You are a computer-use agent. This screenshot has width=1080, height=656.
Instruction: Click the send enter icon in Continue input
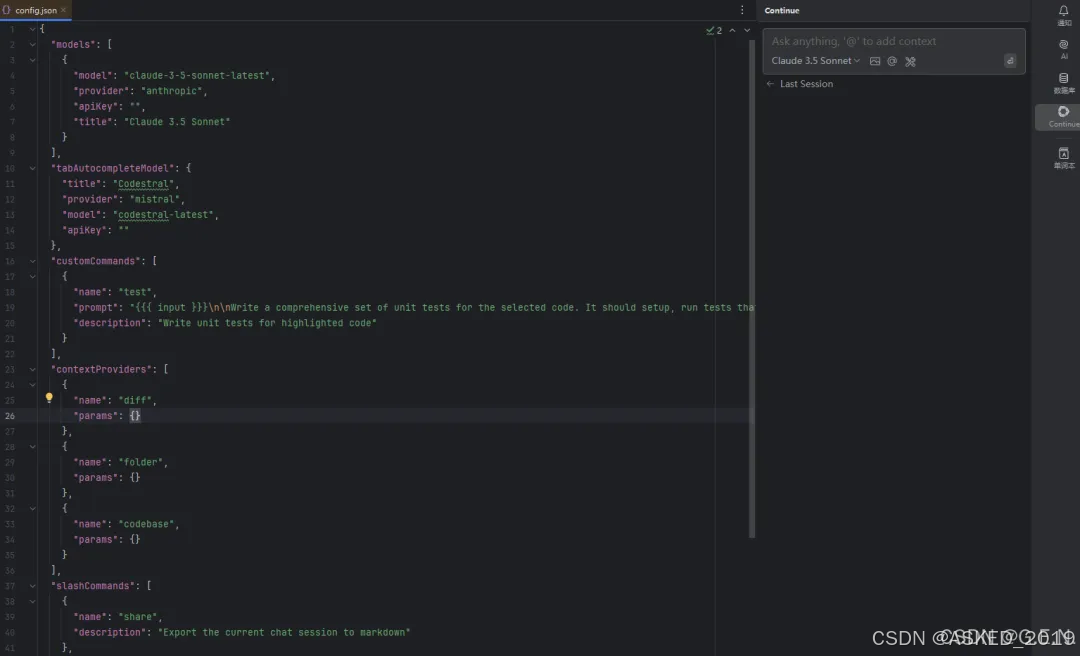[x=1010, y=61]
